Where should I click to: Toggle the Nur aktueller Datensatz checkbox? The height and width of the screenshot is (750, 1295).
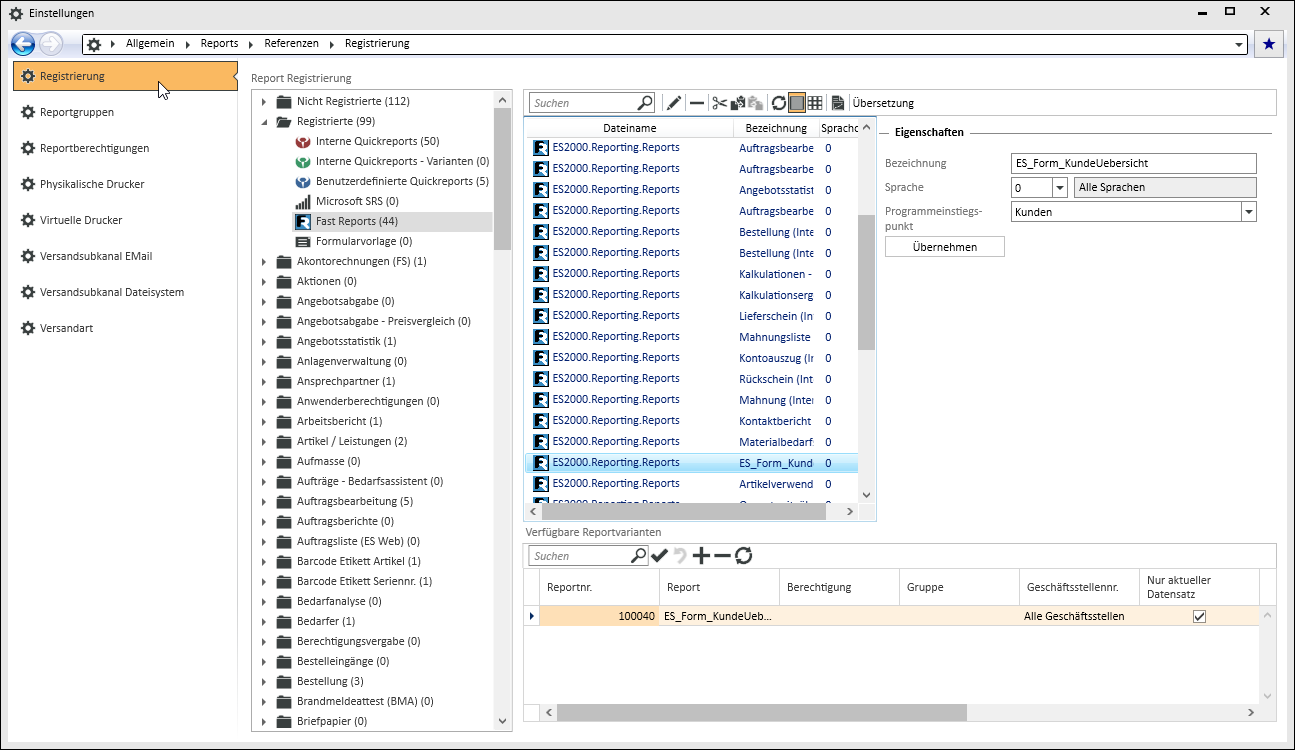(1199, 616)
